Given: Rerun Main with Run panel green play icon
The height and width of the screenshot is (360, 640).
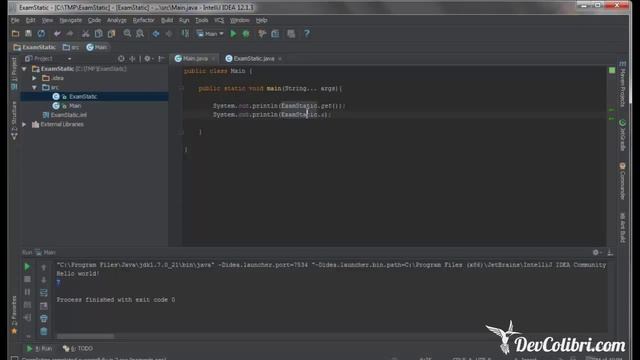Looking at the screenshot, I should [x=27, y=267].
